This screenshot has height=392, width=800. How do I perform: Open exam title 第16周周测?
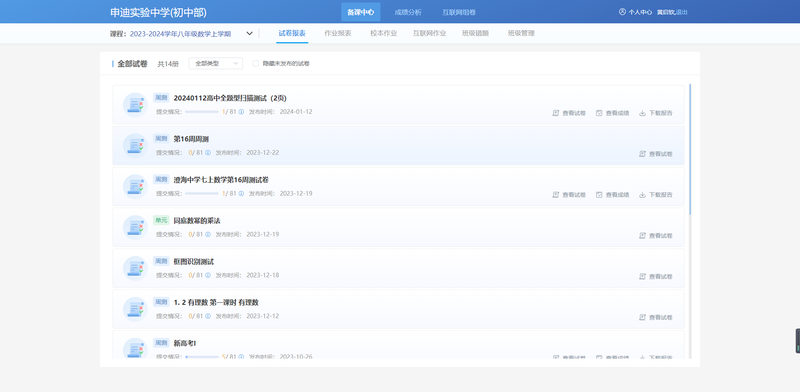[191, 139]
